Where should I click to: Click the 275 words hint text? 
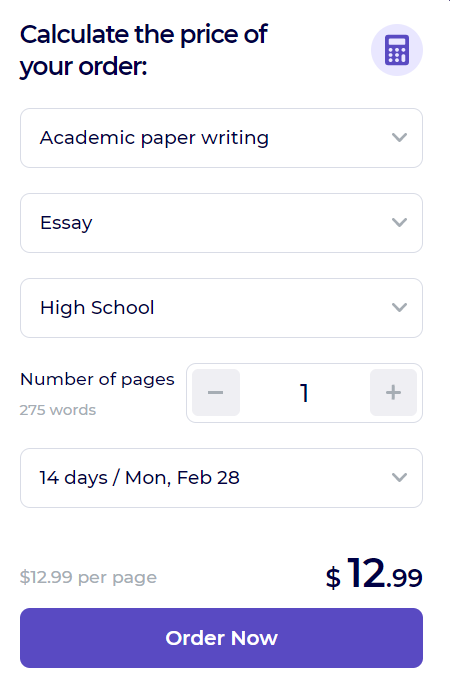click(58, 410)
